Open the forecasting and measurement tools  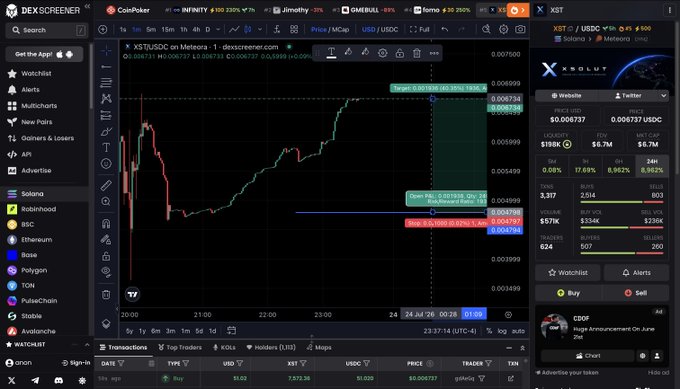(106, 115)
